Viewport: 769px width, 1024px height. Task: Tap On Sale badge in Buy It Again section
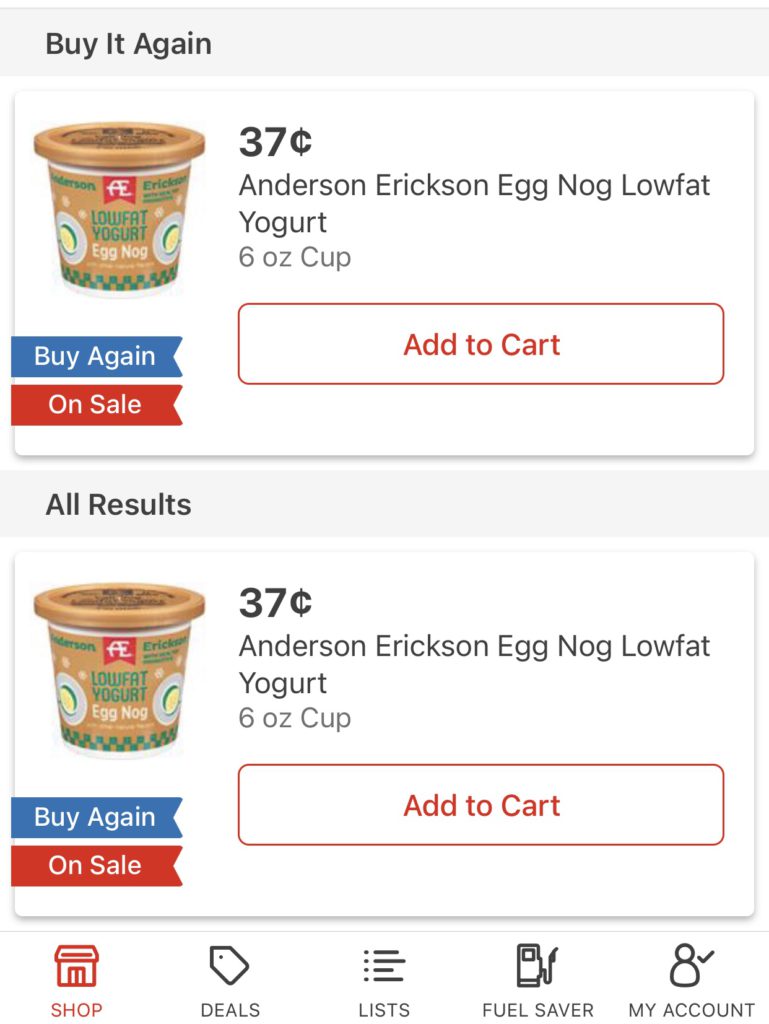[x=95, y=405]
